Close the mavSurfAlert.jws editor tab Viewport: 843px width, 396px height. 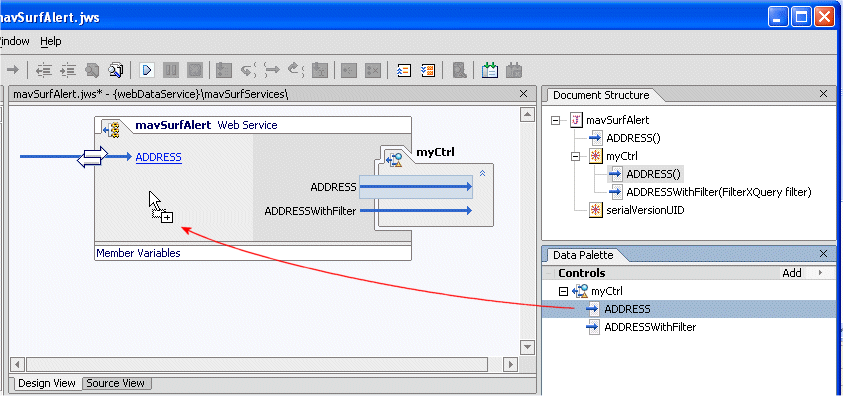(524, 93)
